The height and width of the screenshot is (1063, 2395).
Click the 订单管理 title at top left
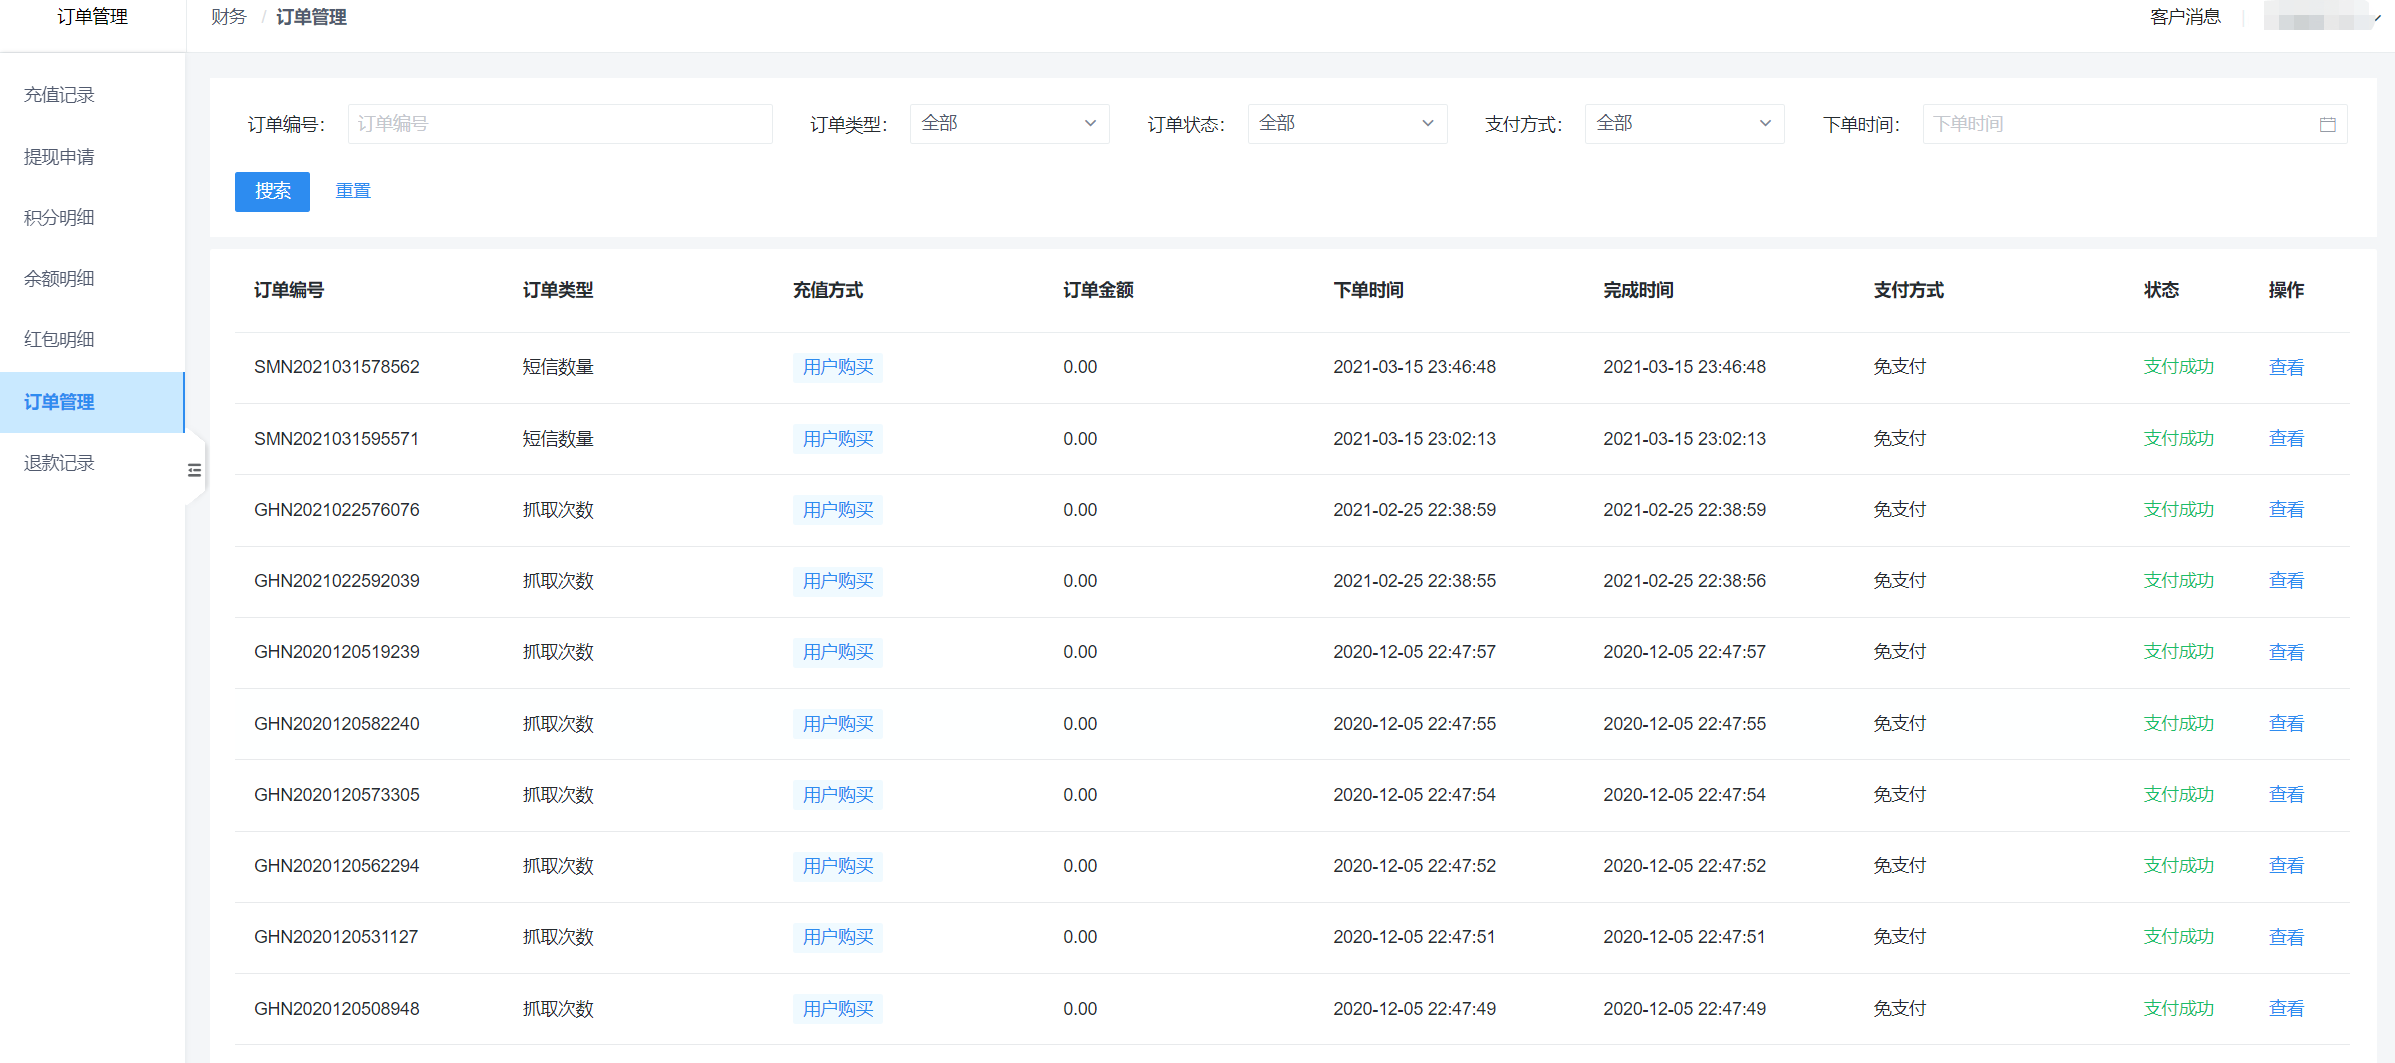click(92, 17)
